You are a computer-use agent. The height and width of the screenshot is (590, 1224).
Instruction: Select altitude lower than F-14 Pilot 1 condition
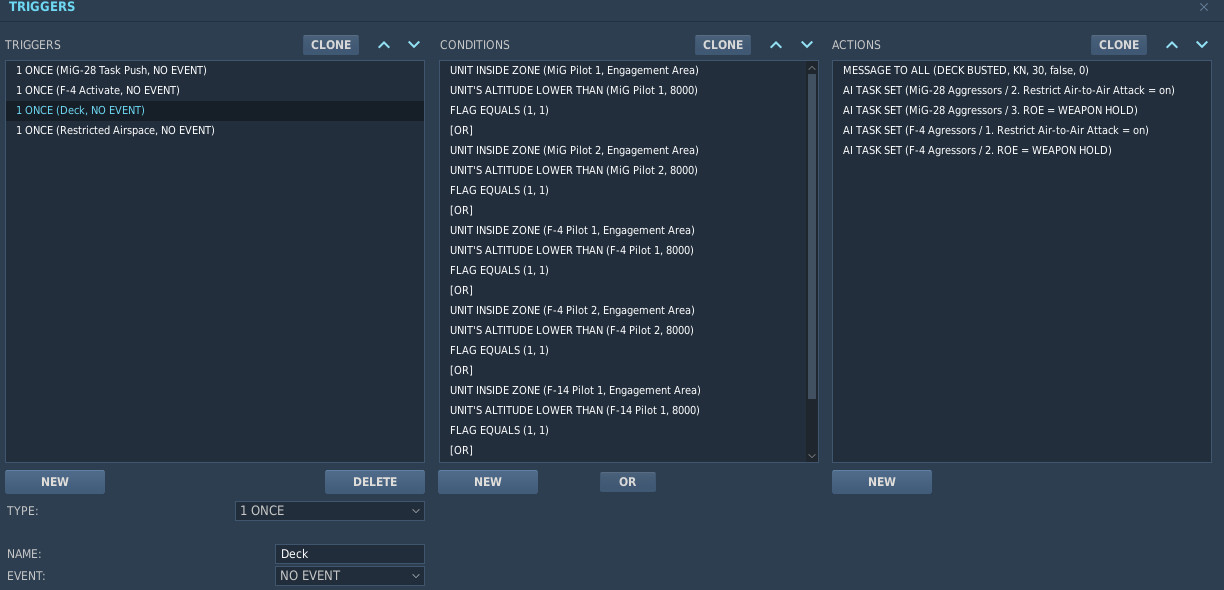[x=623, y=411]
